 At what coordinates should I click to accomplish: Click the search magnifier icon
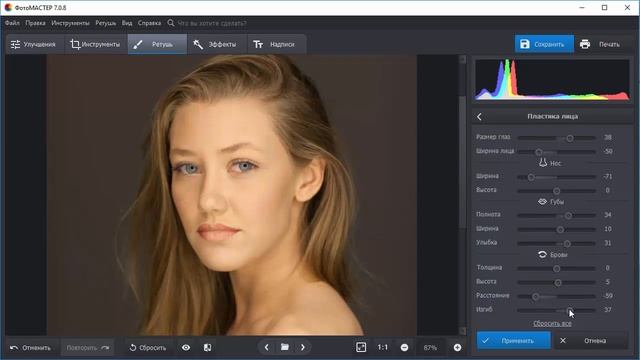pyautogui.click(x=171, y=23)
